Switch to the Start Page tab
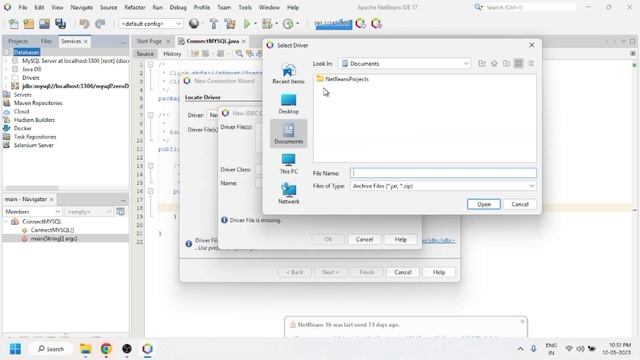Image resolution: width=640 pixels, height=360 pixels. pyautogui.click(x=149, y=41)
